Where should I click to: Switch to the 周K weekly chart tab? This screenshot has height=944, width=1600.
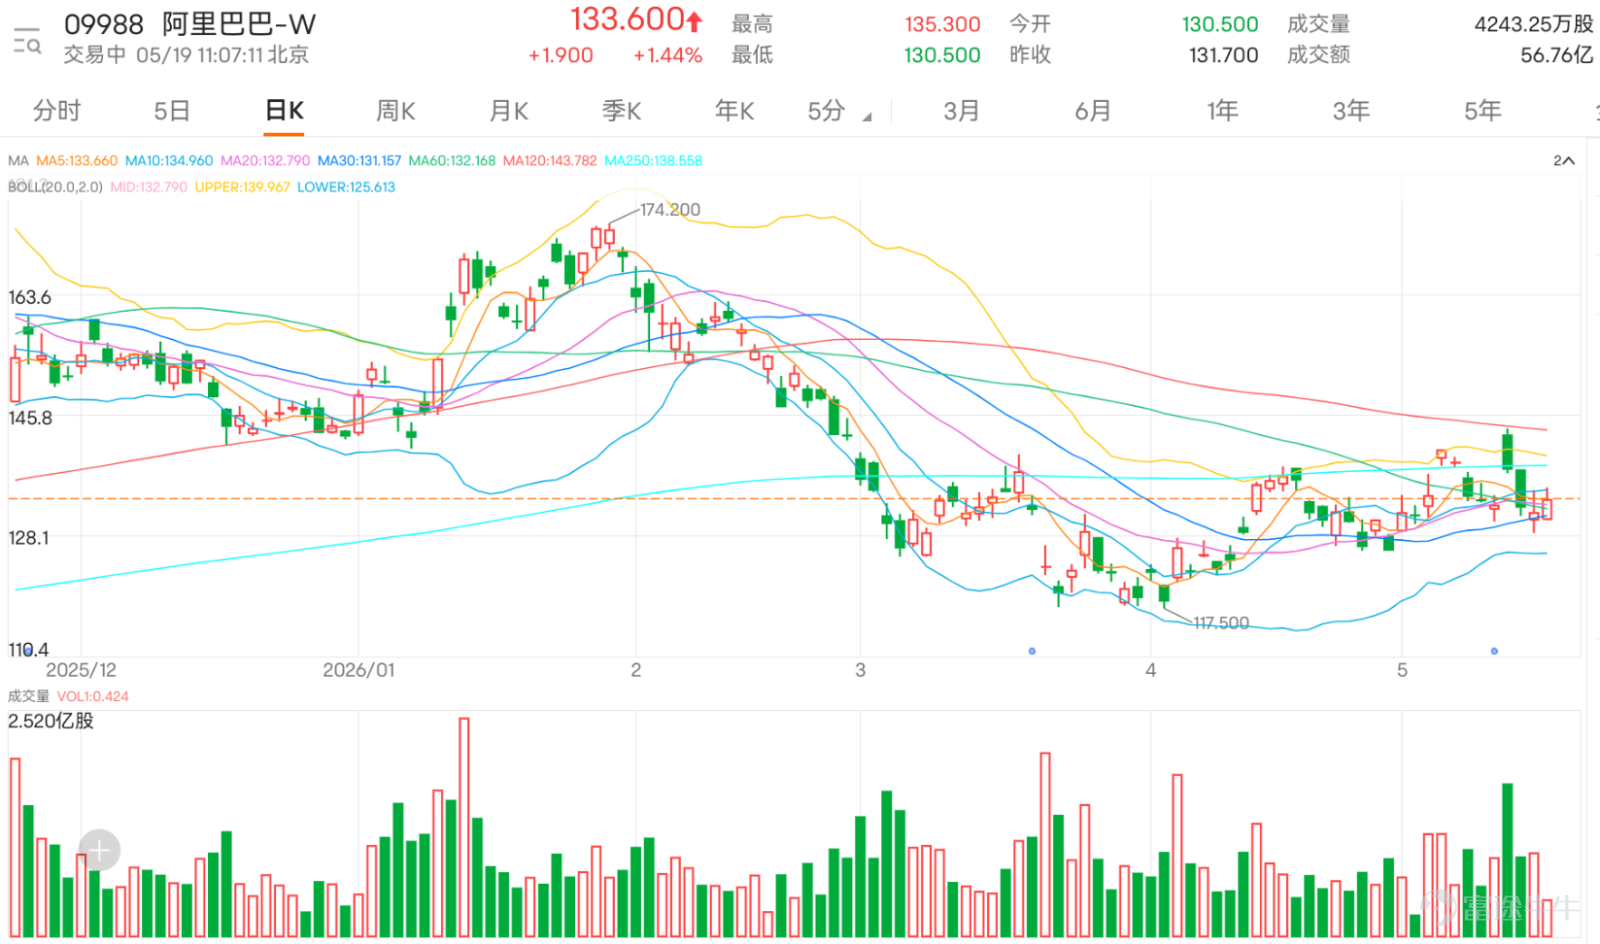point(395,111)
